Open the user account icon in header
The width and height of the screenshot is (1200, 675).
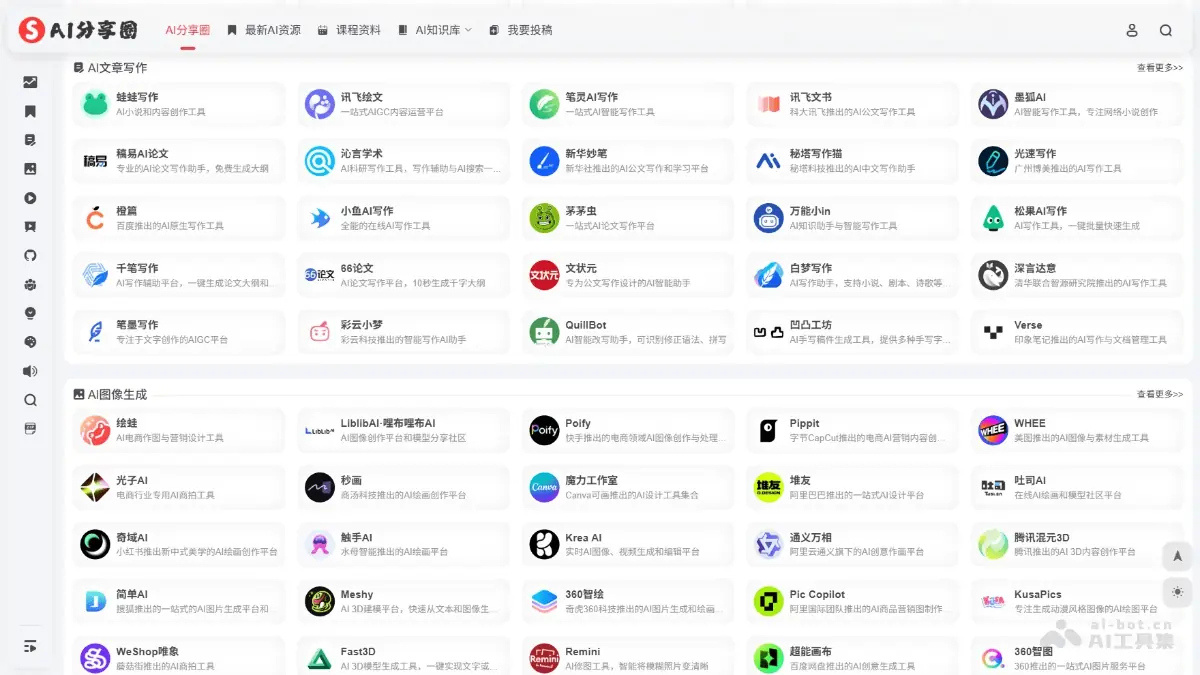pos(1132,30)
